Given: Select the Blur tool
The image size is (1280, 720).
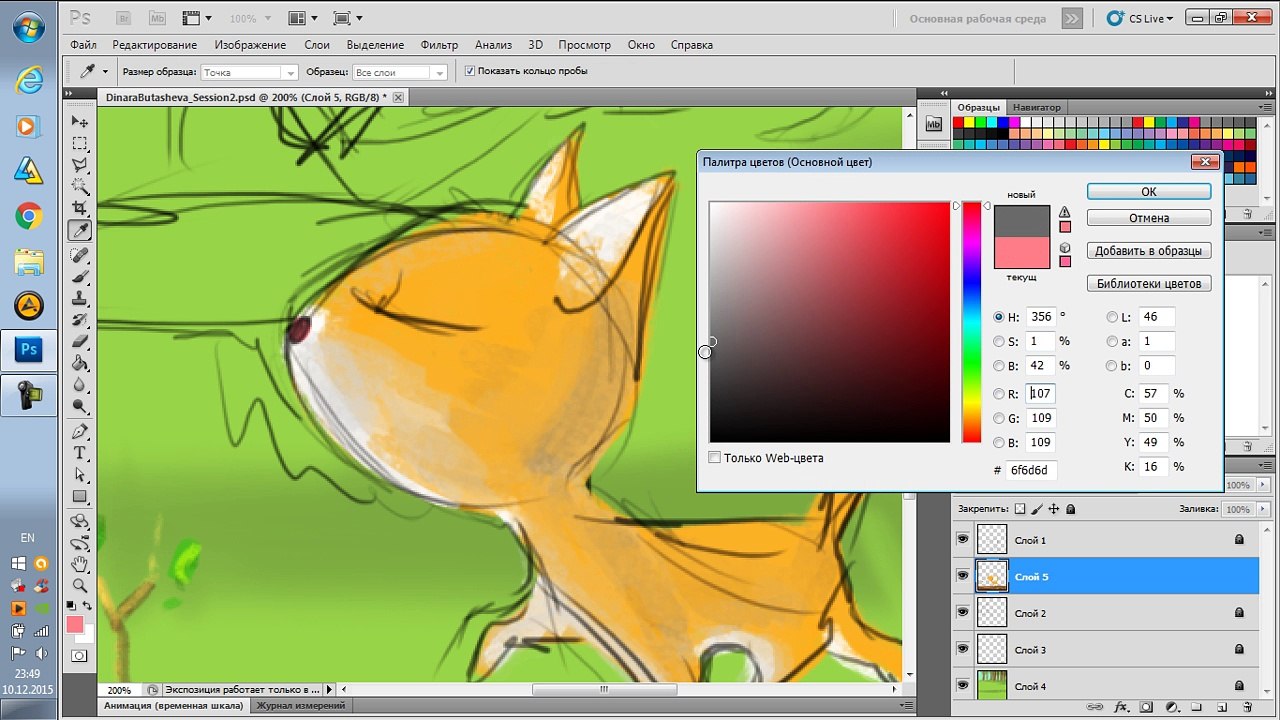Looking at the screenshot, I should point(80,386).
